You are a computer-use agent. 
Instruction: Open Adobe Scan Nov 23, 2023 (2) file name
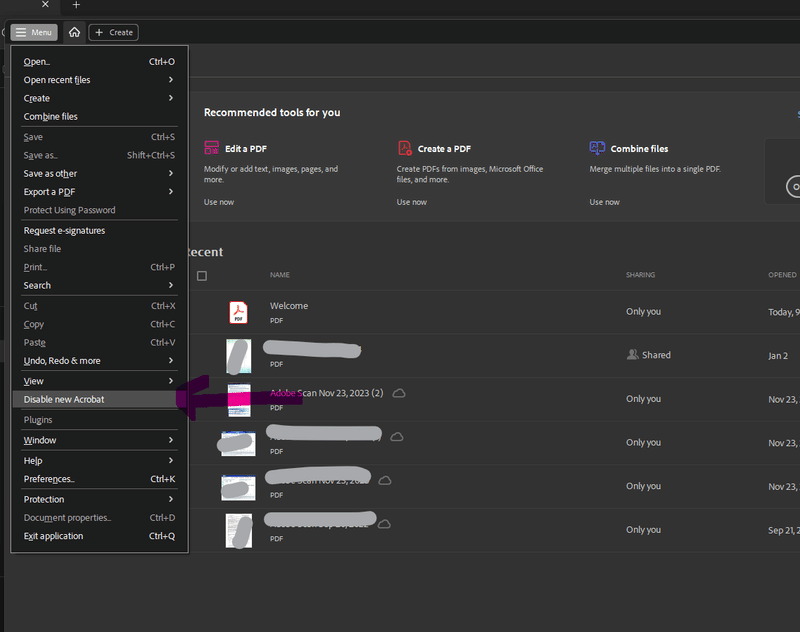327,393
